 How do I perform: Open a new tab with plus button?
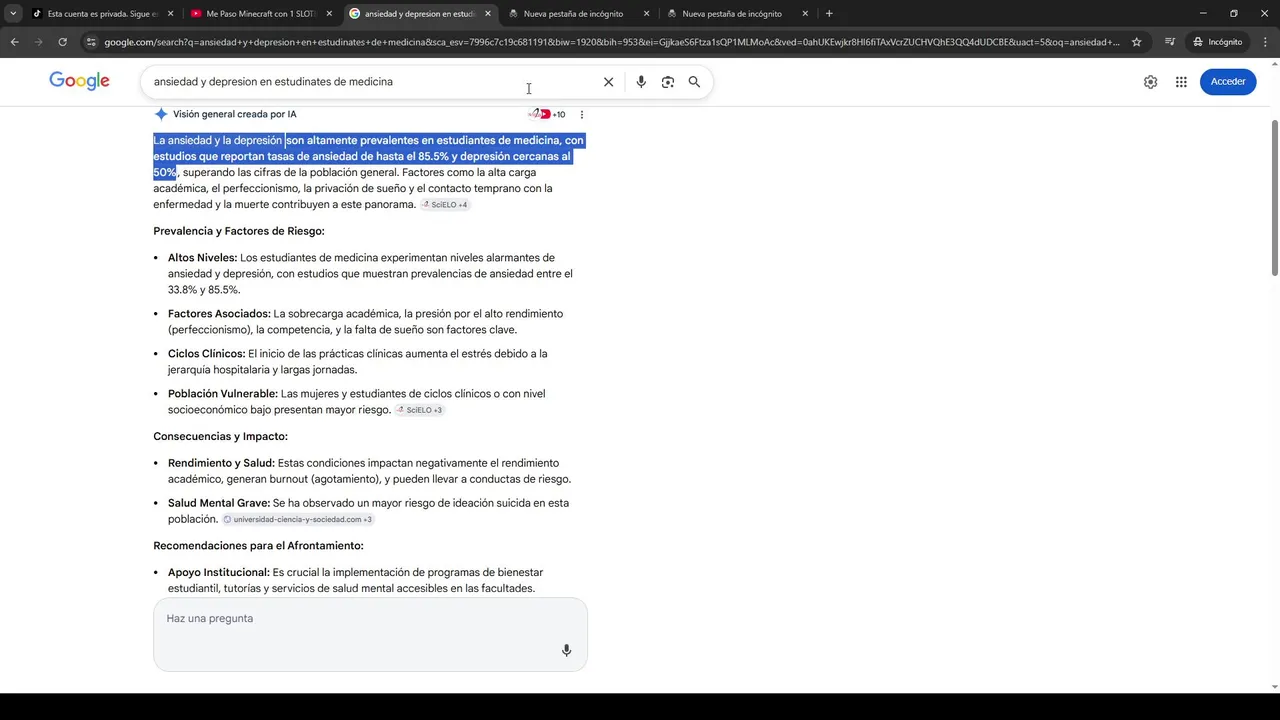pyautogui.click(x=829, y=14)
